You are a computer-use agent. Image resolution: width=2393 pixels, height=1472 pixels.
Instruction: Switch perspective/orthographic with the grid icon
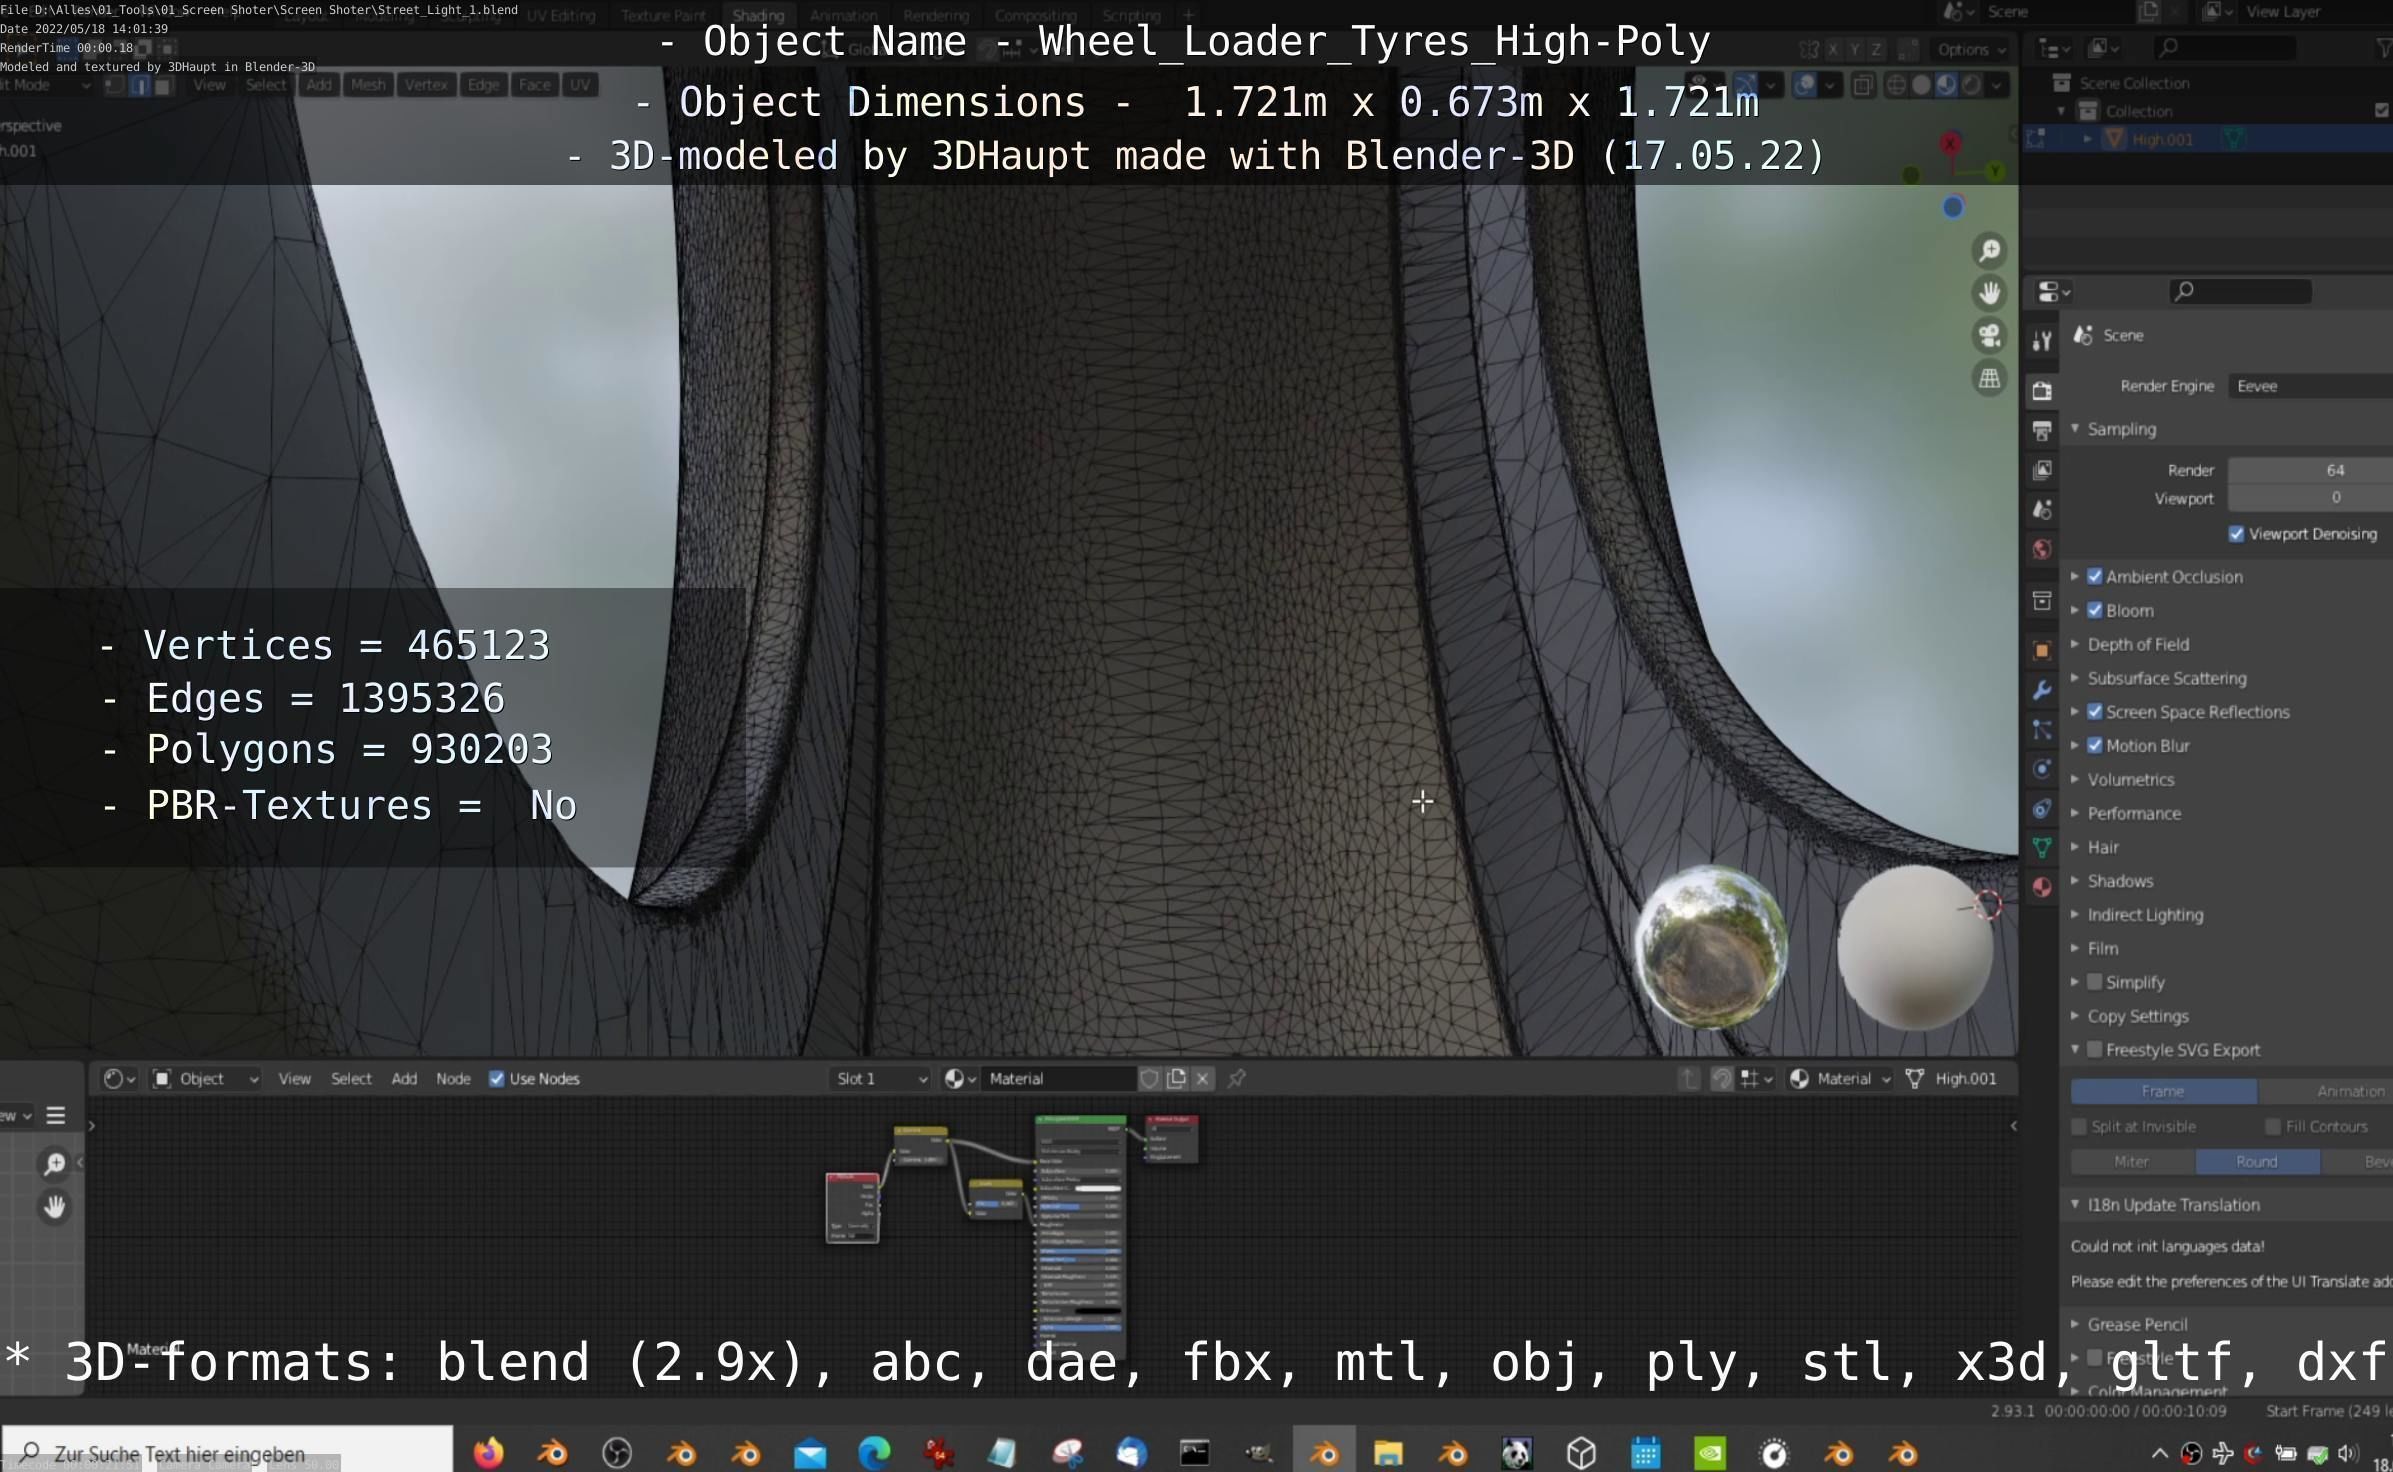[1989, 379]
